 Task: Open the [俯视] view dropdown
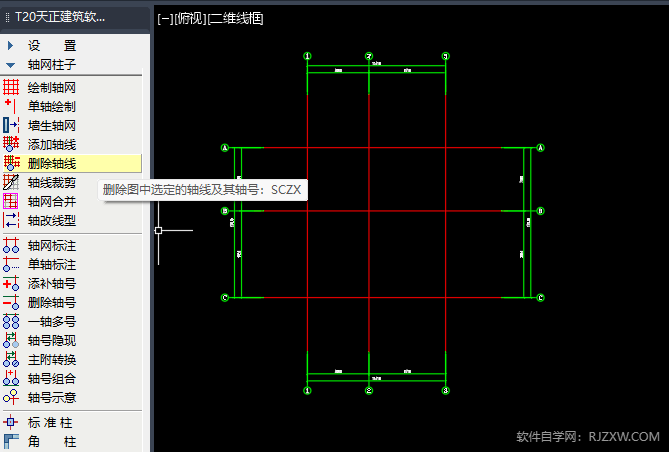[190, 19]
